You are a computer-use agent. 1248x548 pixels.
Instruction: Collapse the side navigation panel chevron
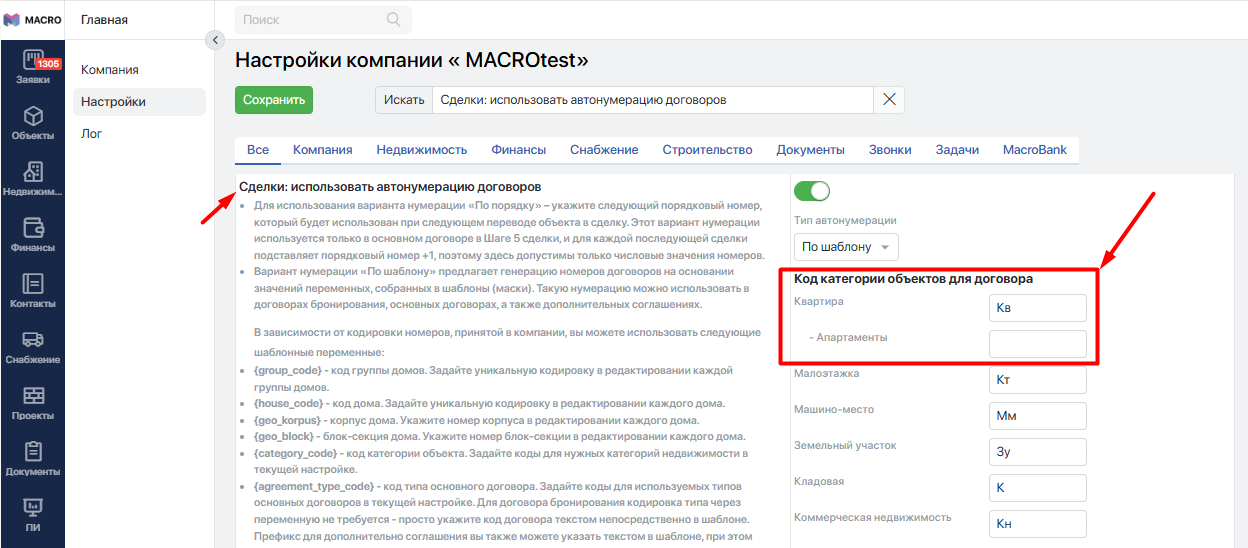[214, 40]
